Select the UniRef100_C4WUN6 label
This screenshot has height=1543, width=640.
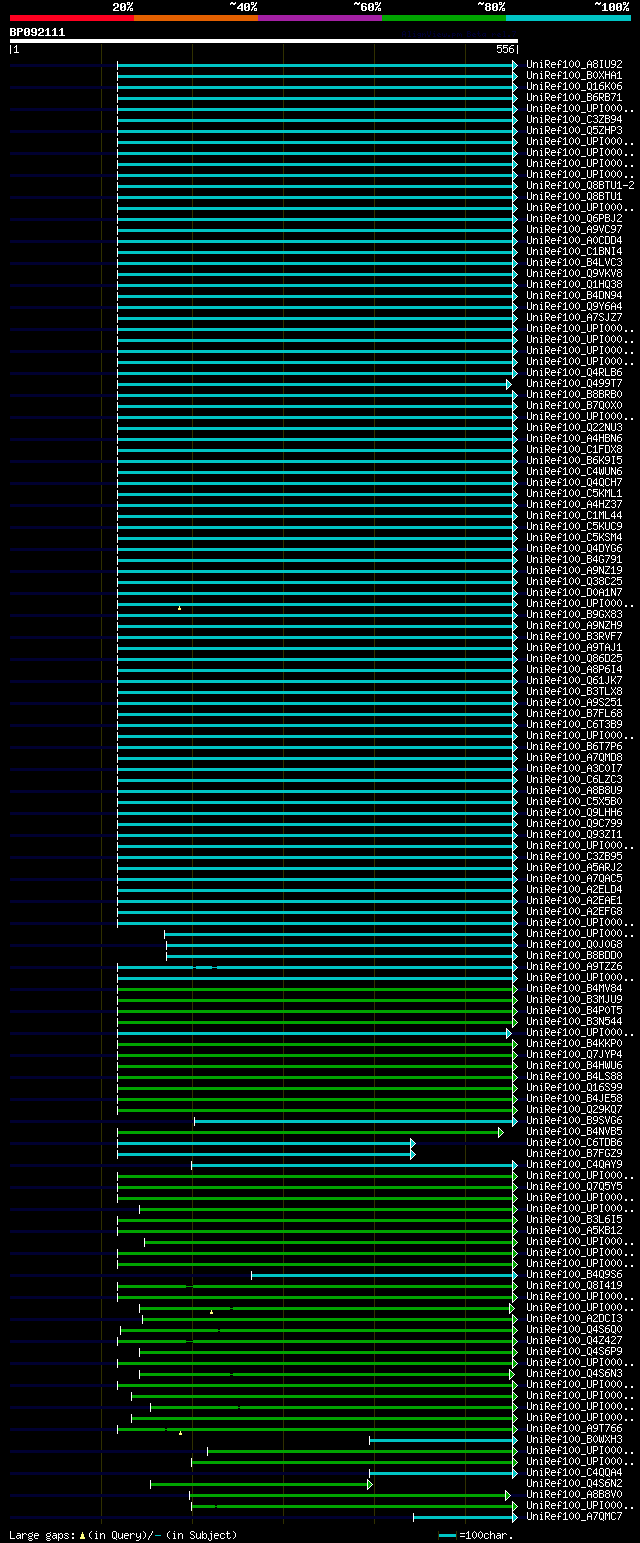point(574,472)
